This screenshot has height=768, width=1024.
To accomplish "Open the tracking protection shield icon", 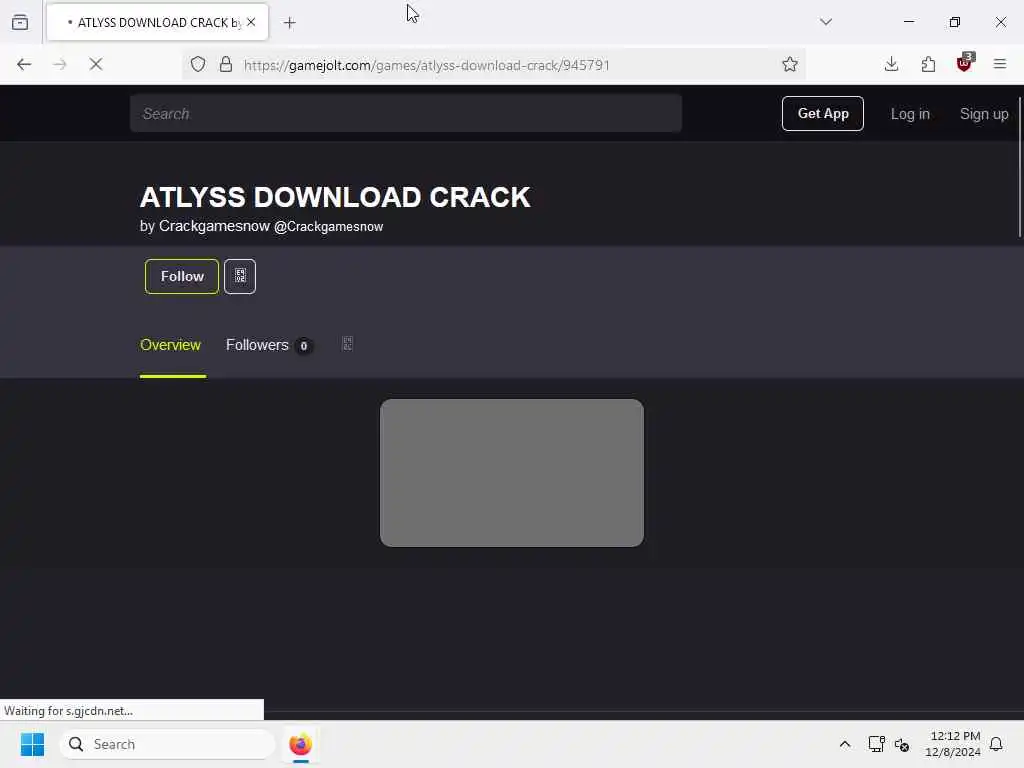I will (198, 64).
